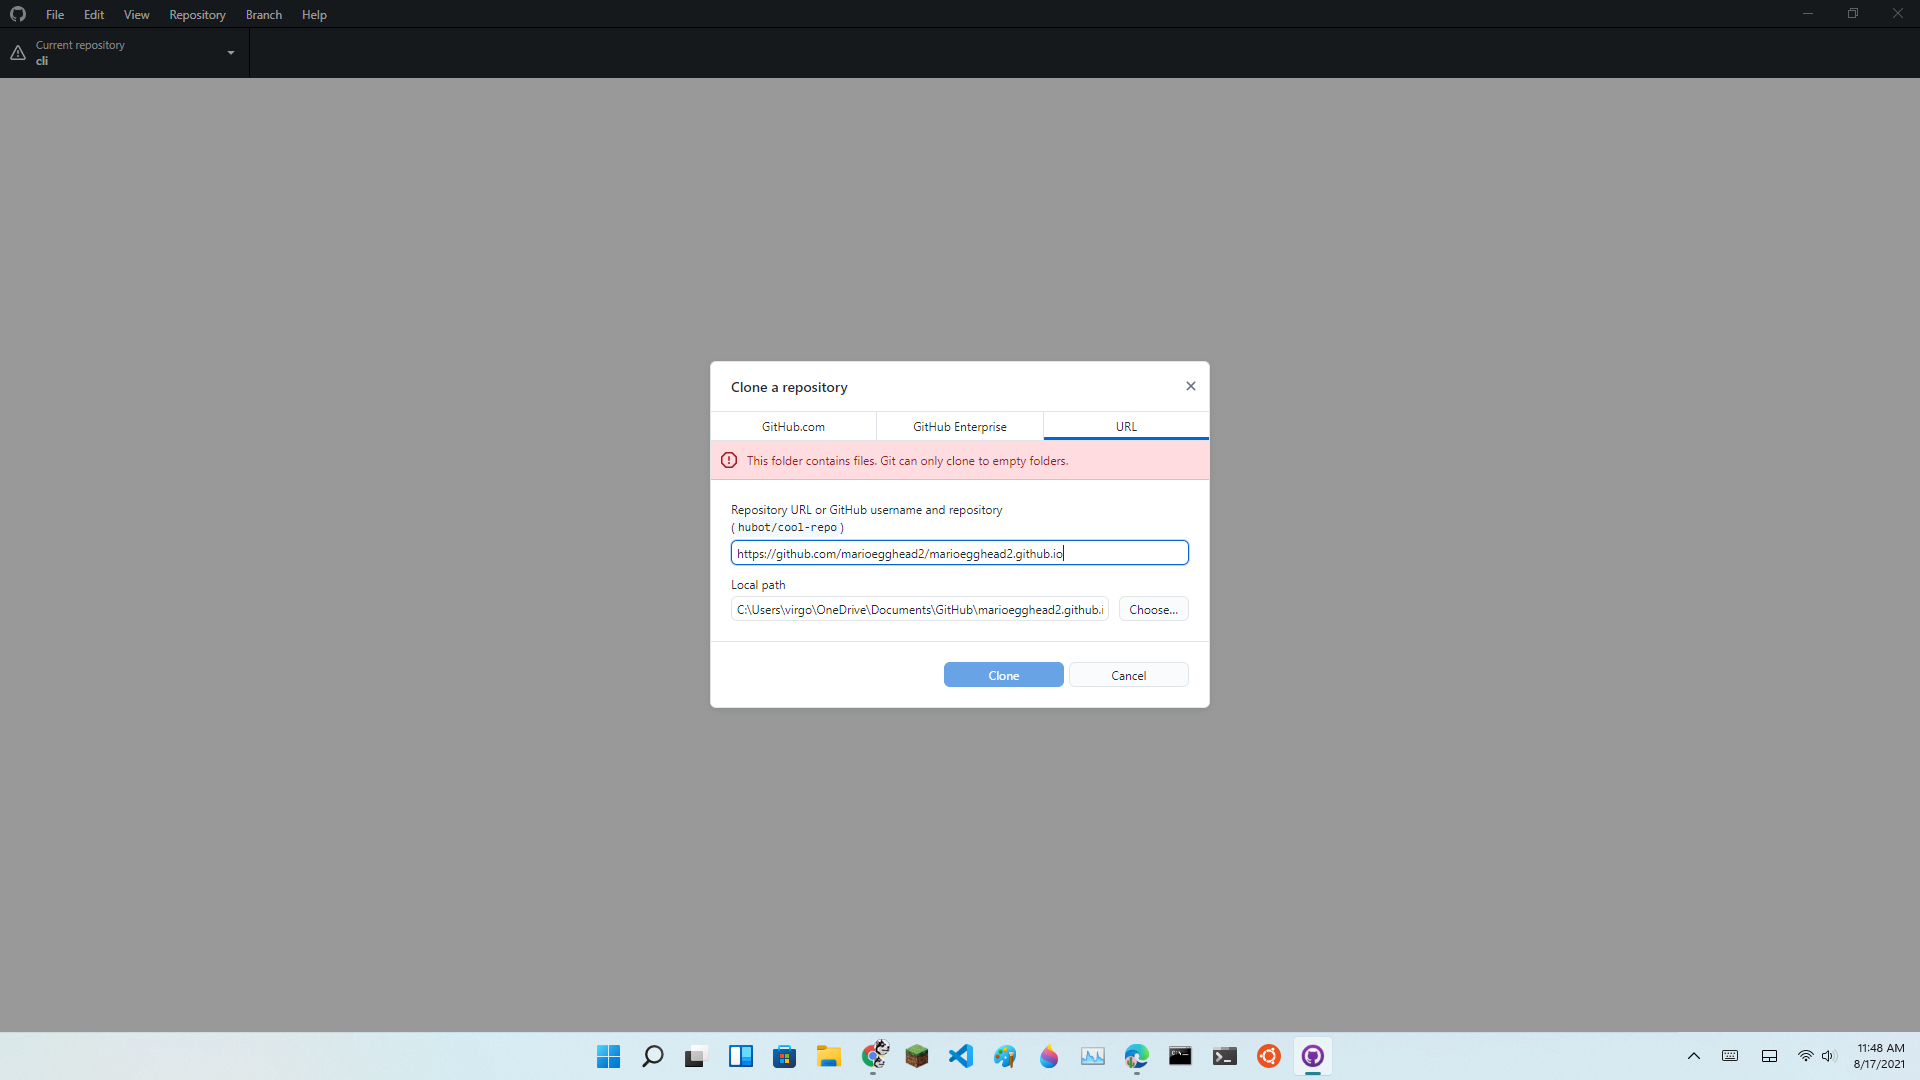Switch to the GitHub Enterprise tab
1920x1080 pixels.
(959, 426)
